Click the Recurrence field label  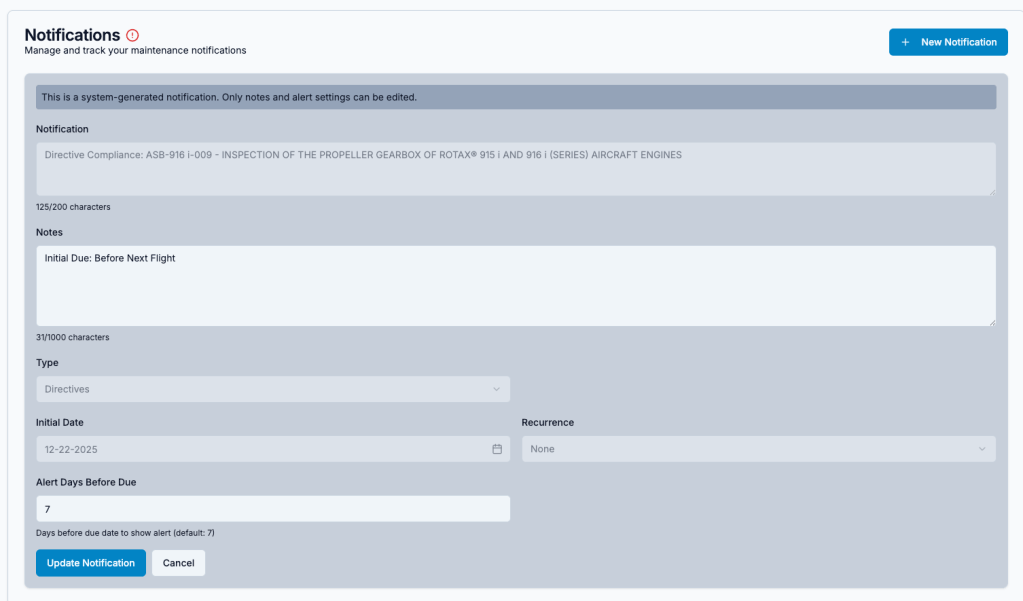pyautogui.click(x=547, y=422)
